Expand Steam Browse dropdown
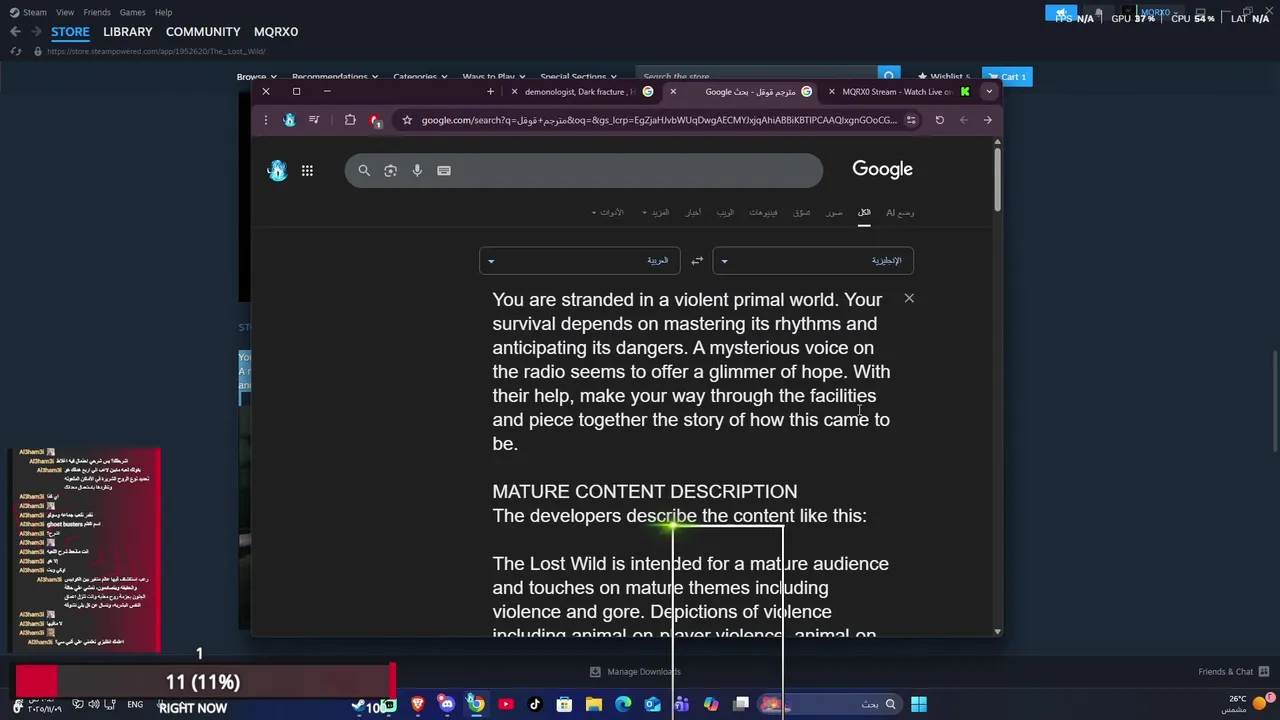 click(x=256, y=77)
